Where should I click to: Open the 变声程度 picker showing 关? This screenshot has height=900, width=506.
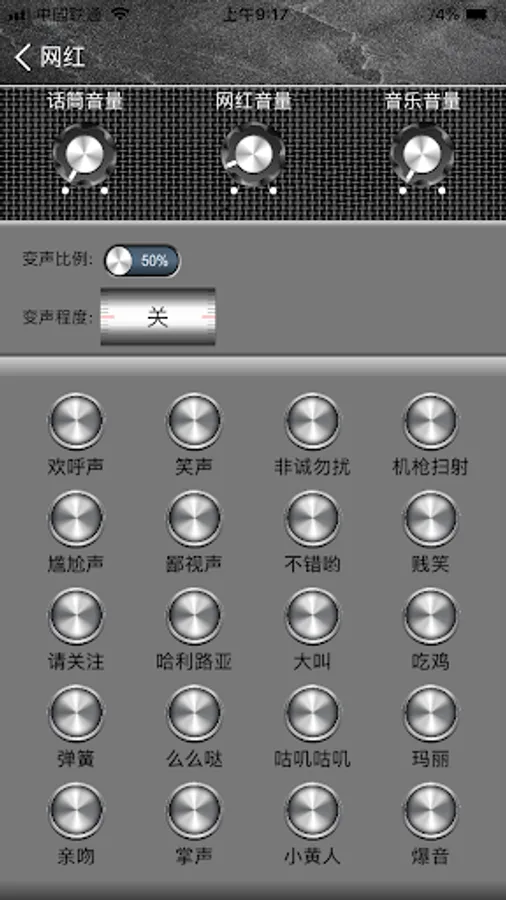tap(158, 317)
